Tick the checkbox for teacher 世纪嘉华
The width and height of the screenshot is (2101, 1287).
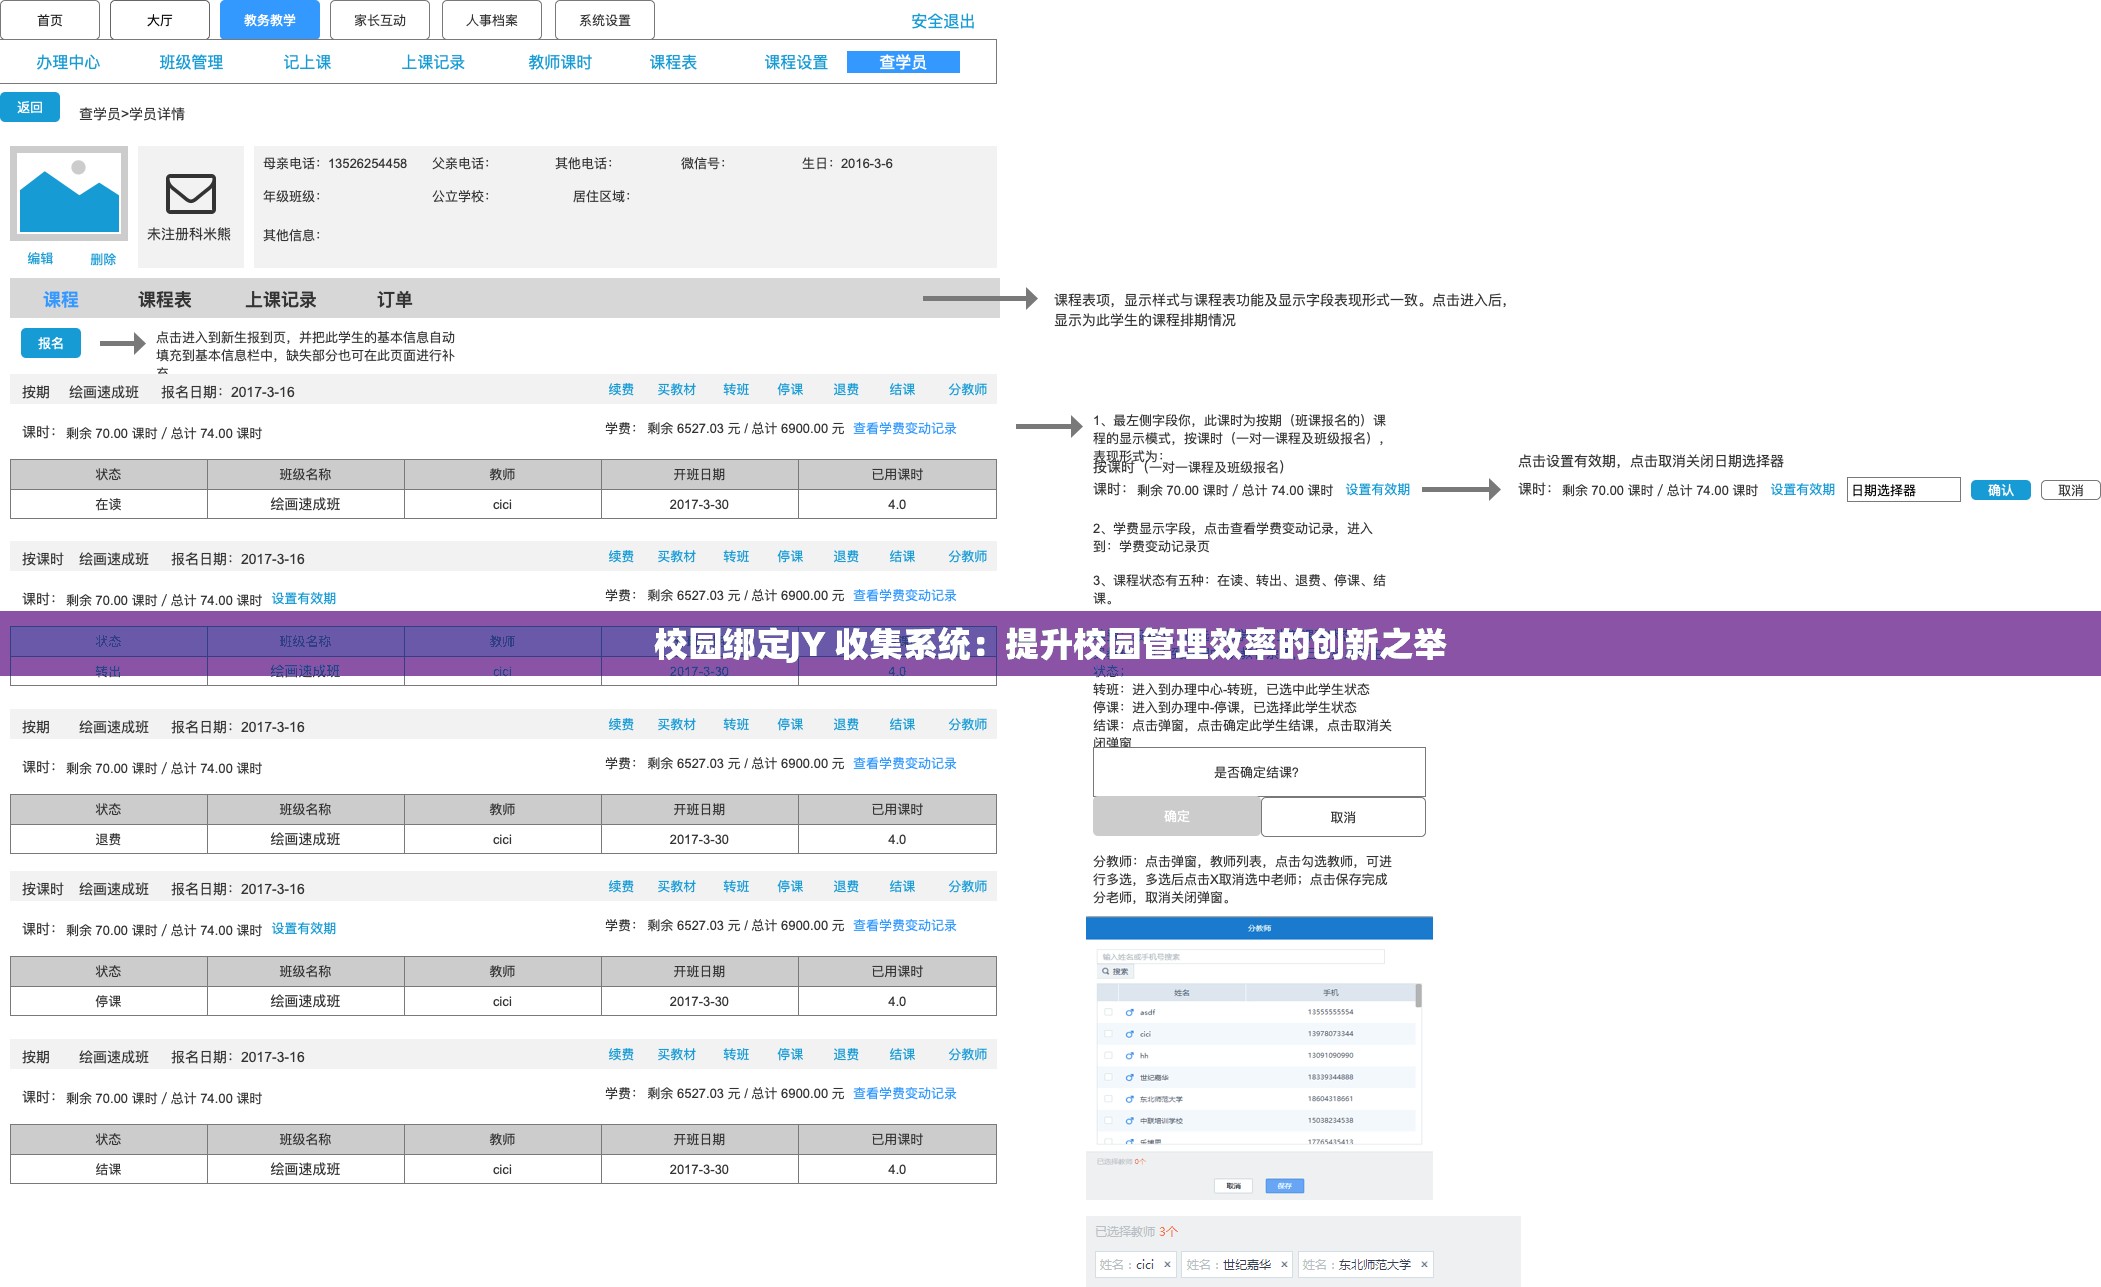click(x=1108, y=1077)
